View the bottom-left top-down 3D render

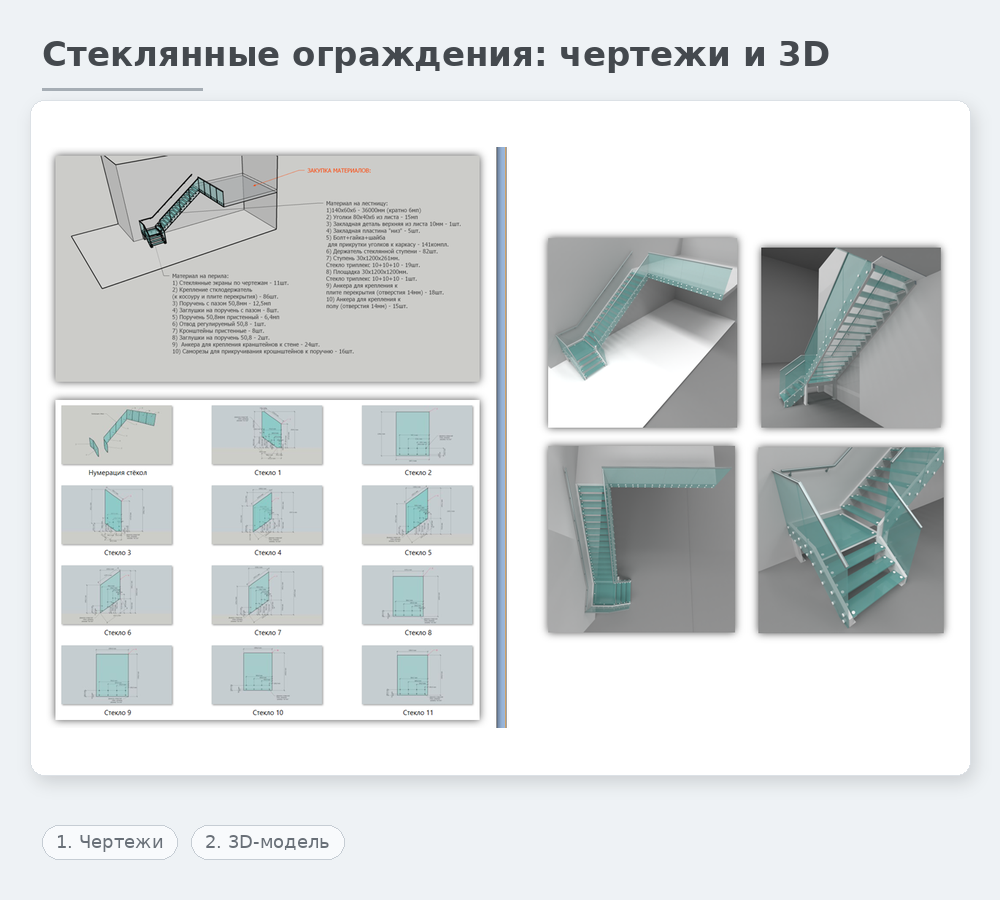pos(641,539)
